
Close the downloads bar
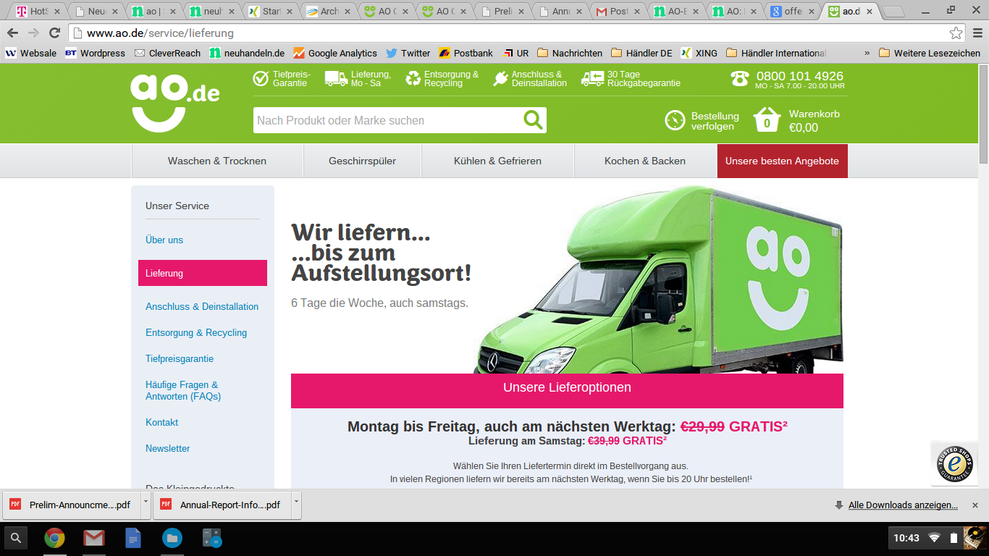(x=975, y=505)
